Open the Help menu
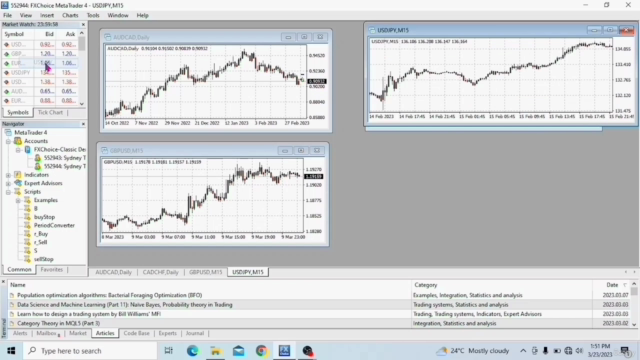Viewport: 640px width, 360px height. (x=142, y=16)
